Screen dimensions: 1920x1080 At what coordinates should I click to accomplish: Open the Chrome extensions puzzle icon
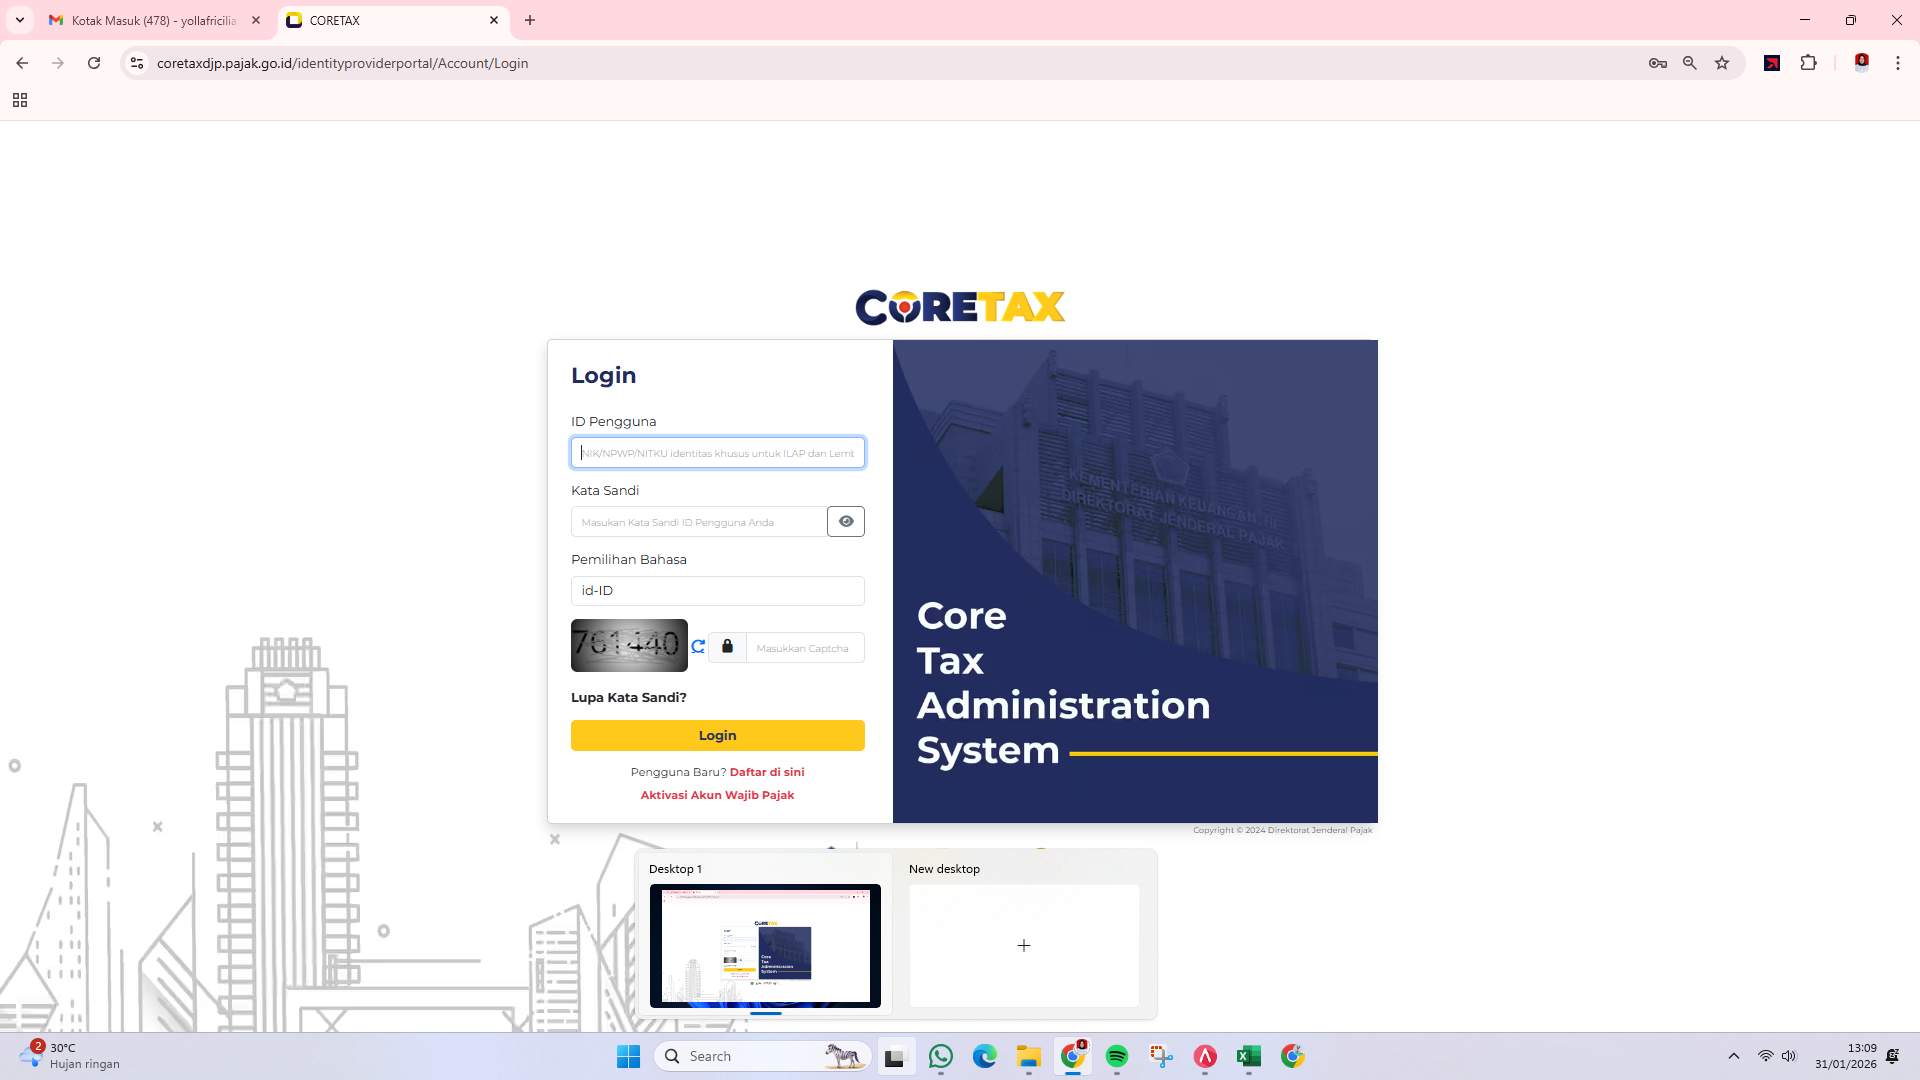[x=1809, y=63]
